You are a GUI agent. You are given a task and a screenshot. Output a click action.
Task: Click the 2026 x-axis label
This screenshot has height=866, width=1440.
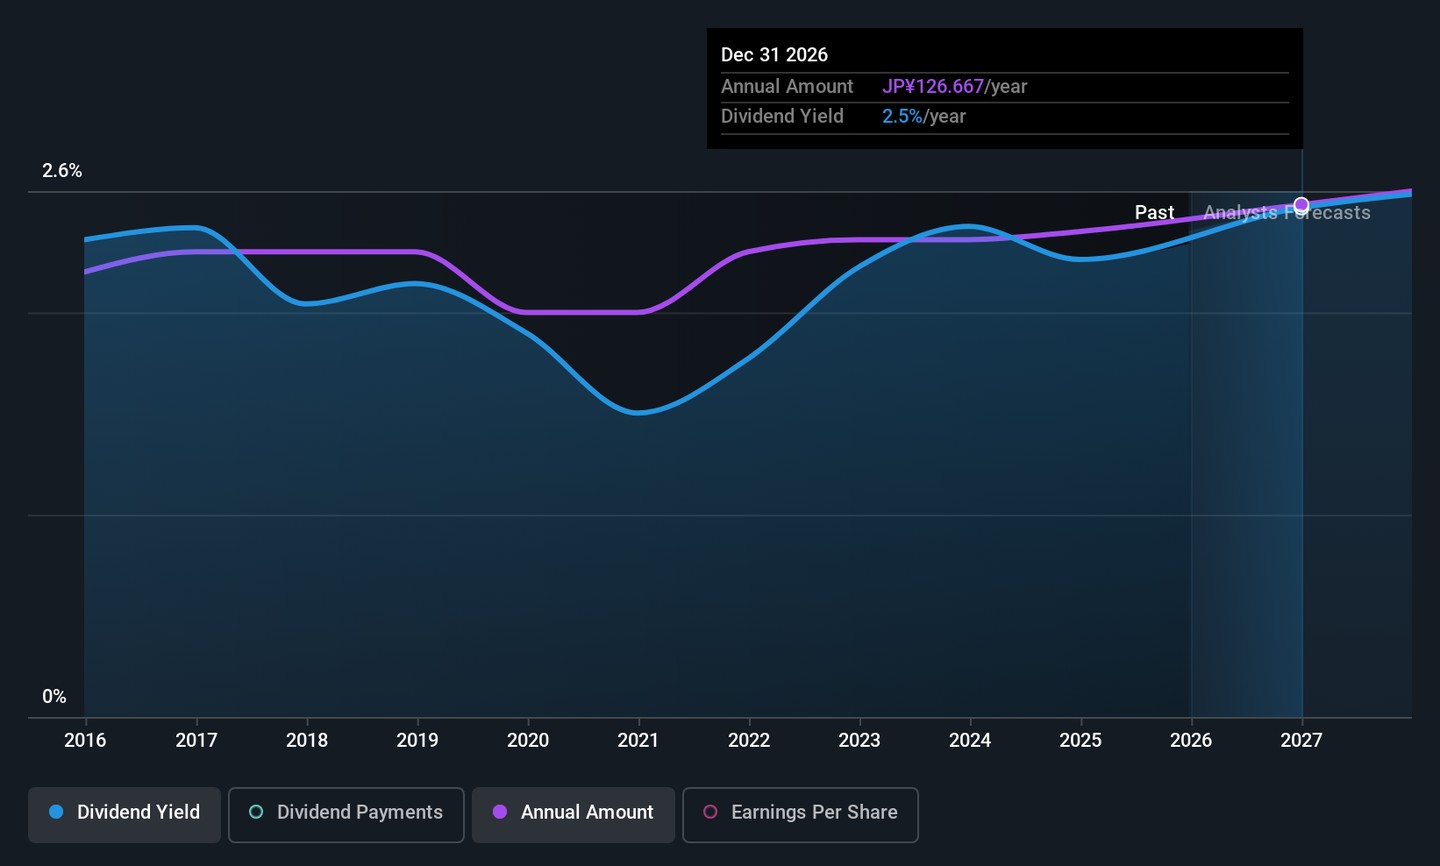coord(1191,741)
